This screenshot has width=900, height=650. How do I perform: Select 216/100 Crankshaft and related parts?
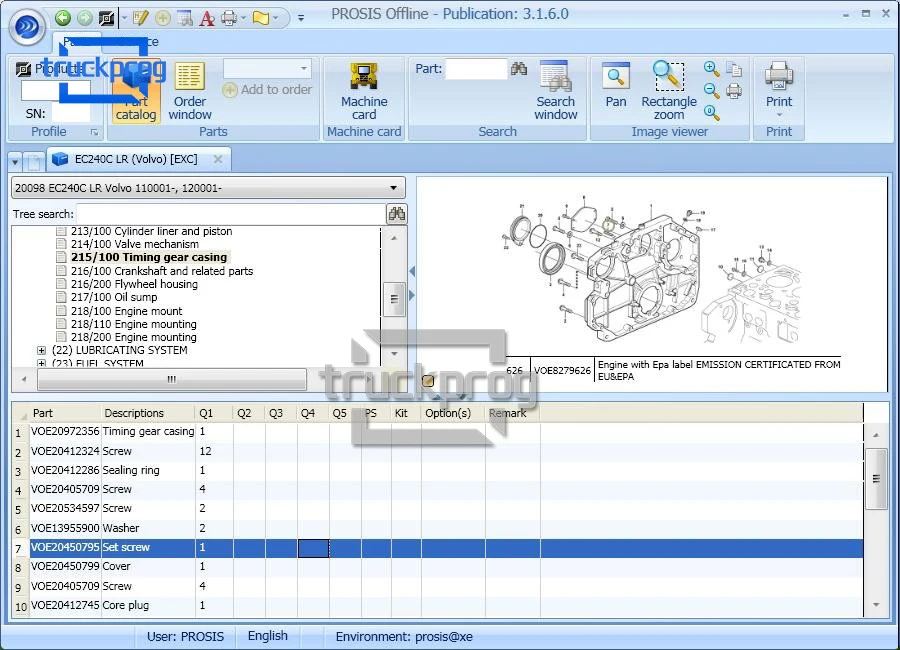tap(162, 271)
